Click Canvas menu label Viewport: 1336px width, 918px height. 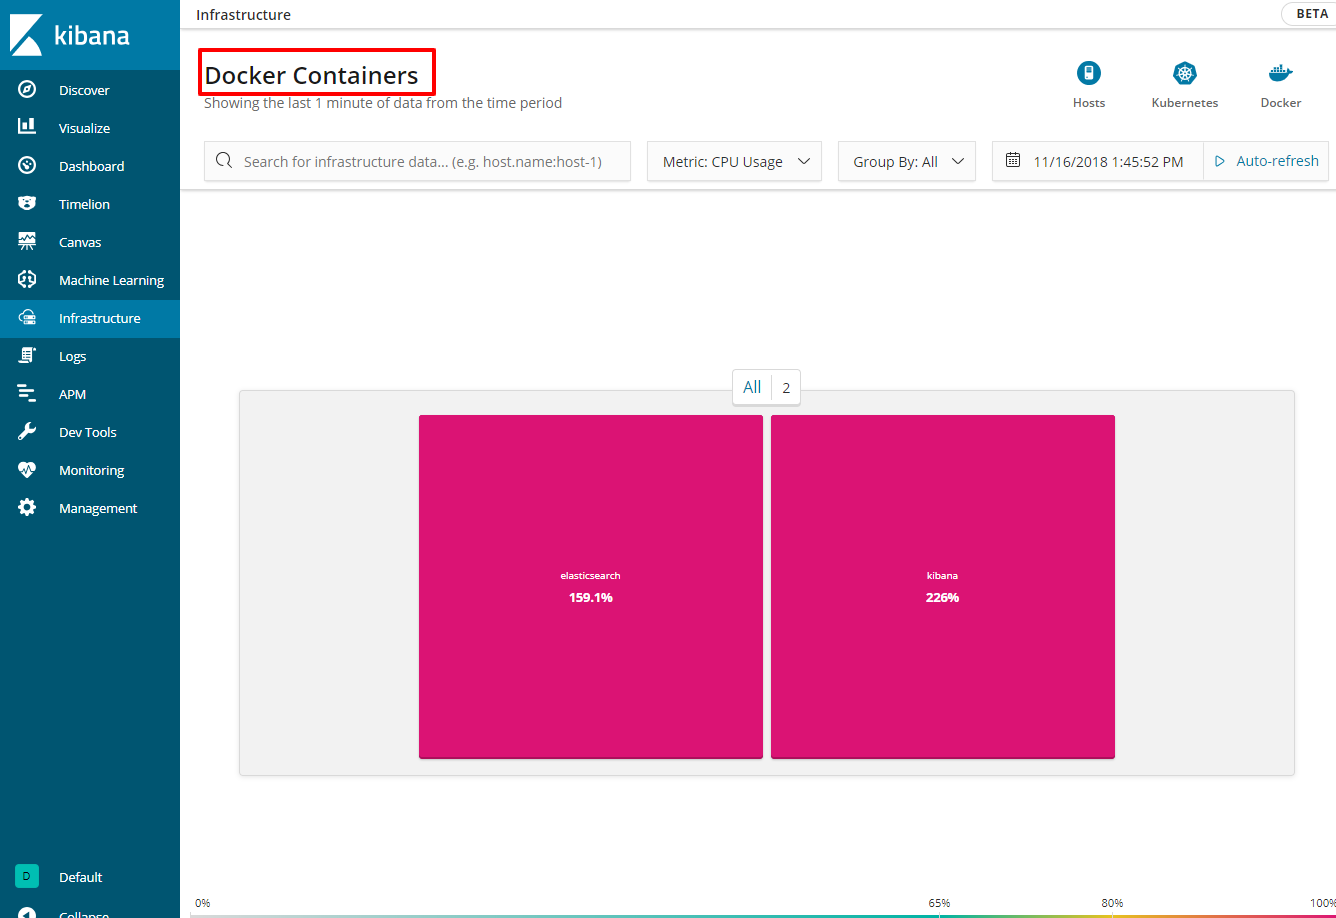pyautogui.click(x=80, y=242)
